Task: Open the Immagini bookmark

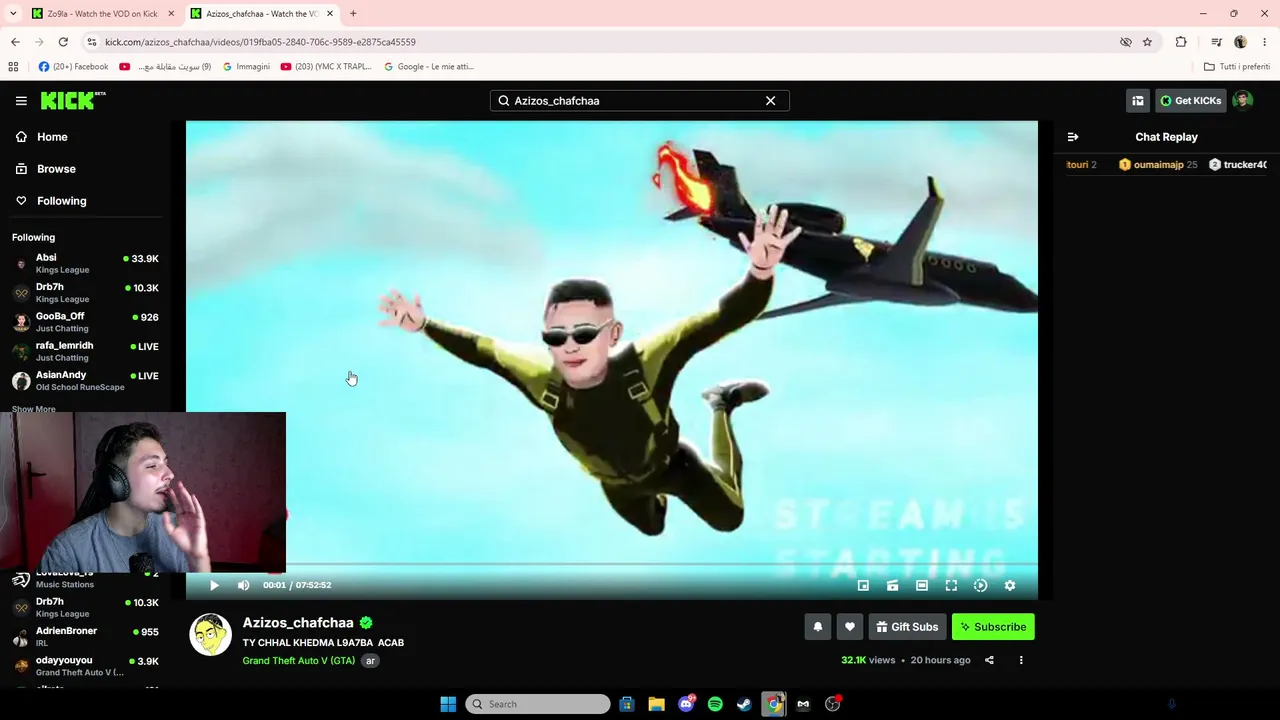Action: pos(246,67)
